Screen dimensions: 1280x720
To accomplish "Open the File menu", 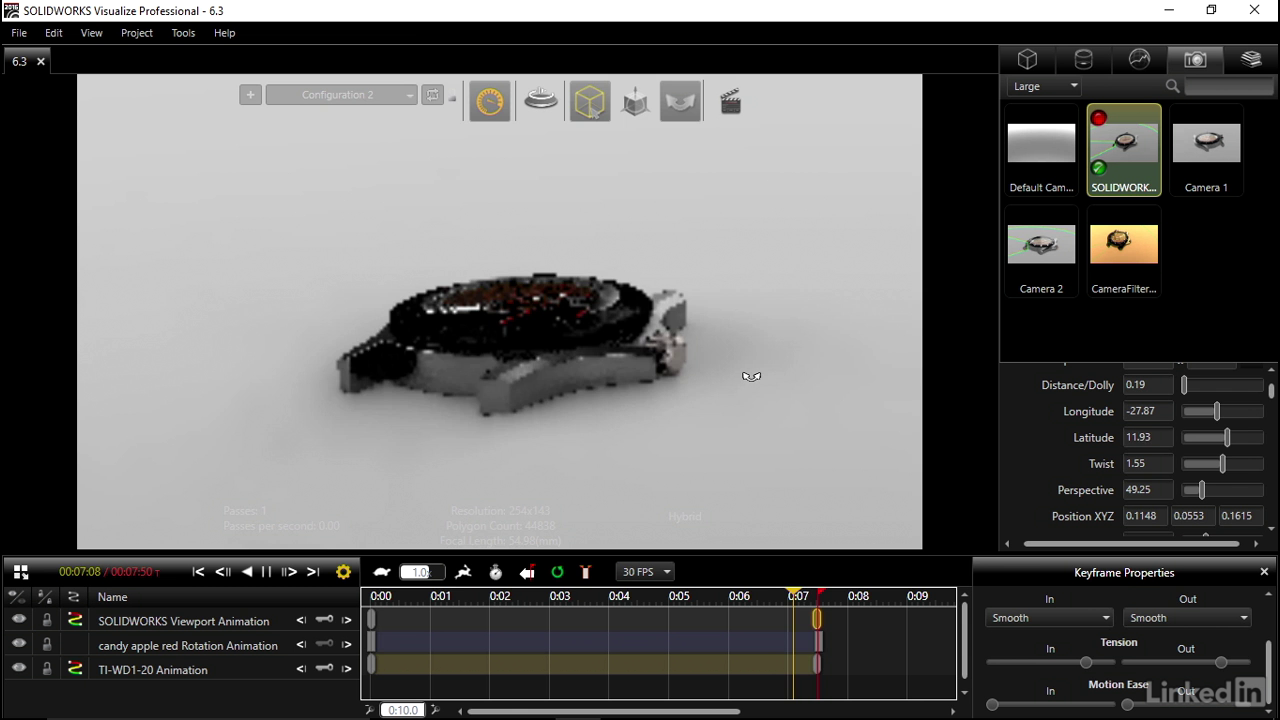I will [x=19, y=33].
